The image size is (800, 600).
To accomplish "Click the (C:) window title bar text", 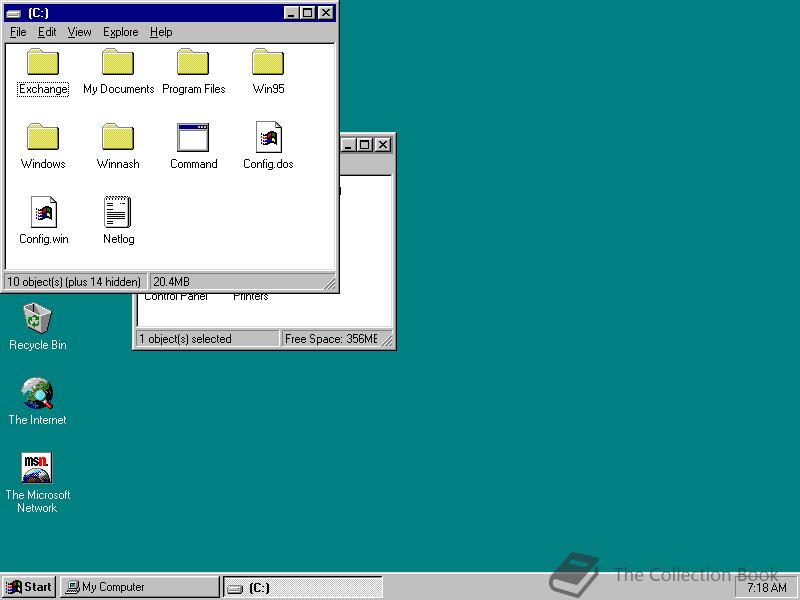I will (x=39, y=13).
